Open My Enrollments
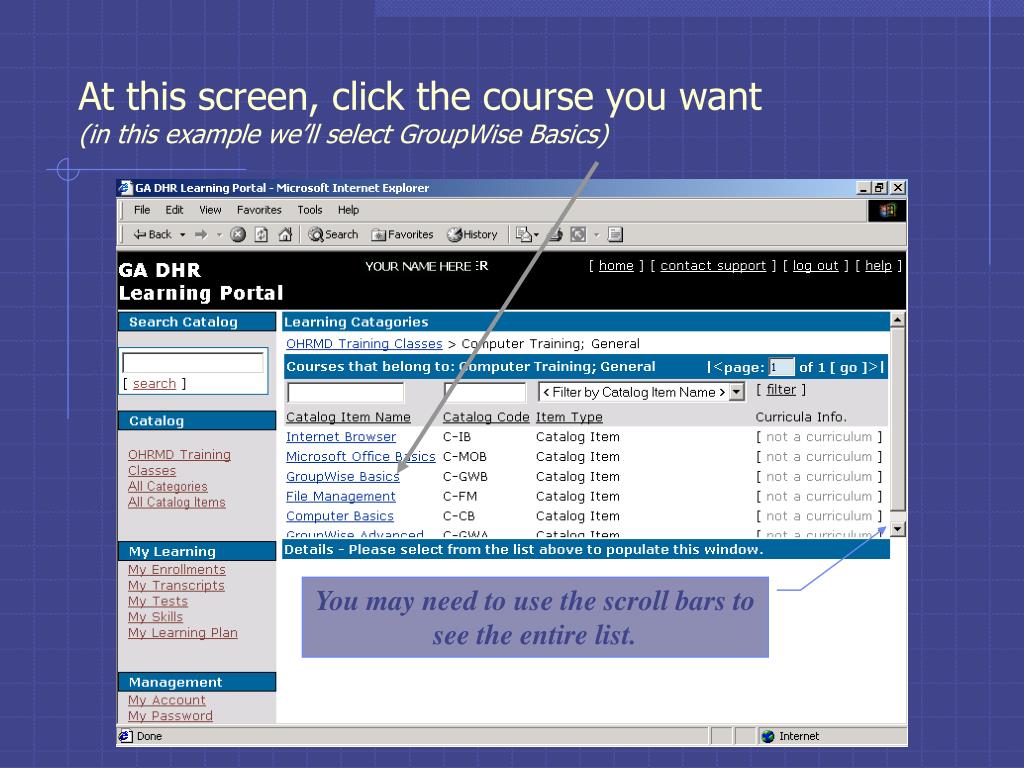The width and height of the screenshot is (1024, 768). pos(176,569)
